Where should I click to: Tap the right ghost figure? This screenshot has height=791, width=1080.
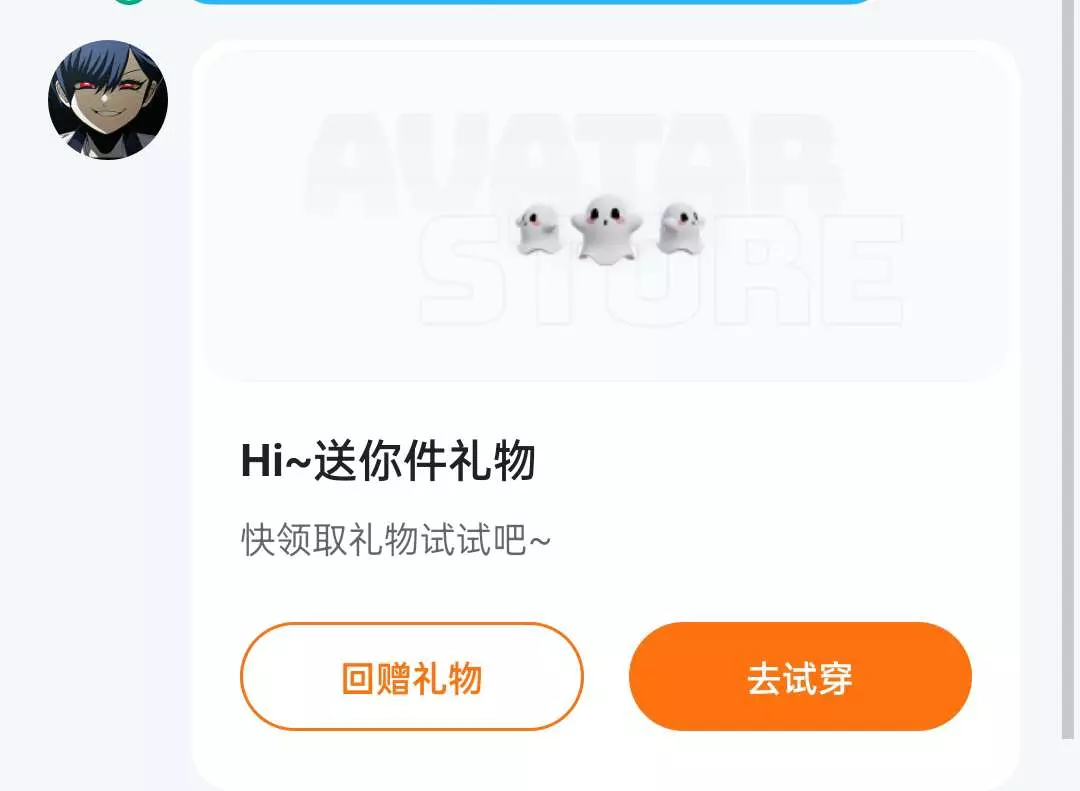681,228
